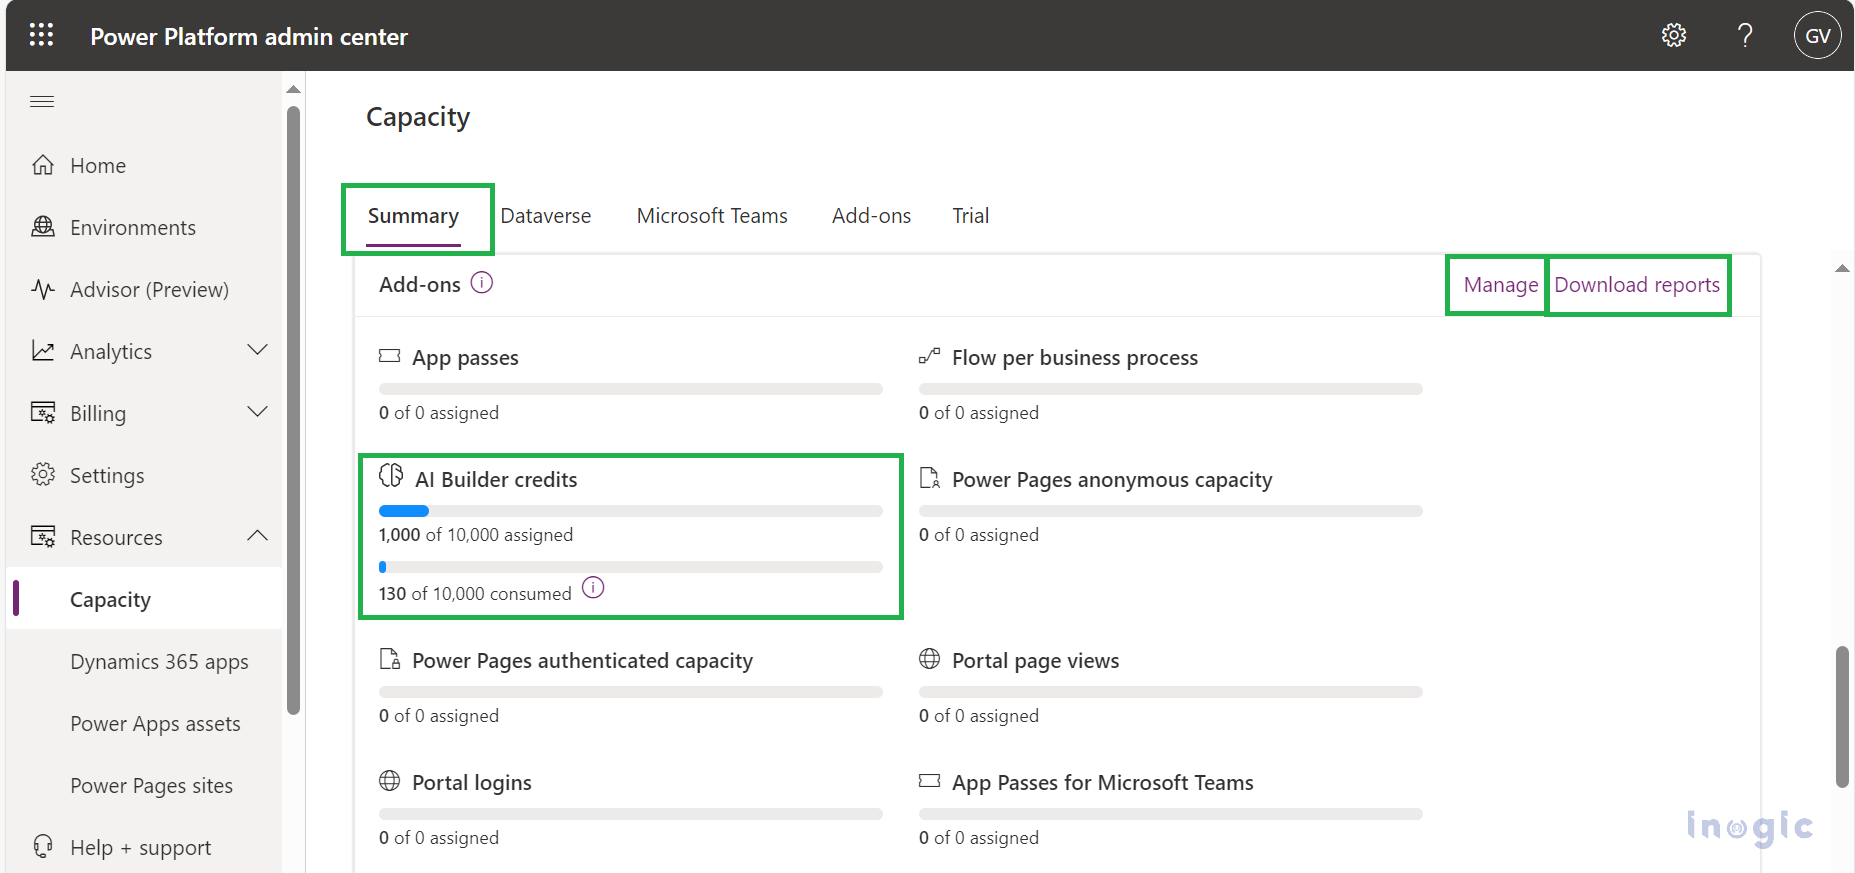Click the info icon beside consumed credits
Viewport: 1855px width, 873px height.
tap(593, 587)
